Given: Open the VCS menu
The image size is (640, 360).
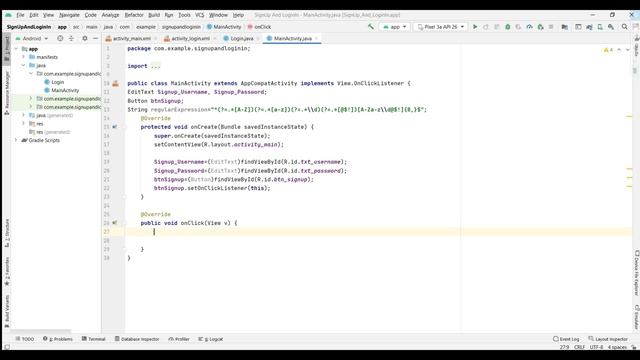Looking at the screenshot, I should pyautogui.click(x=200, y=15).
